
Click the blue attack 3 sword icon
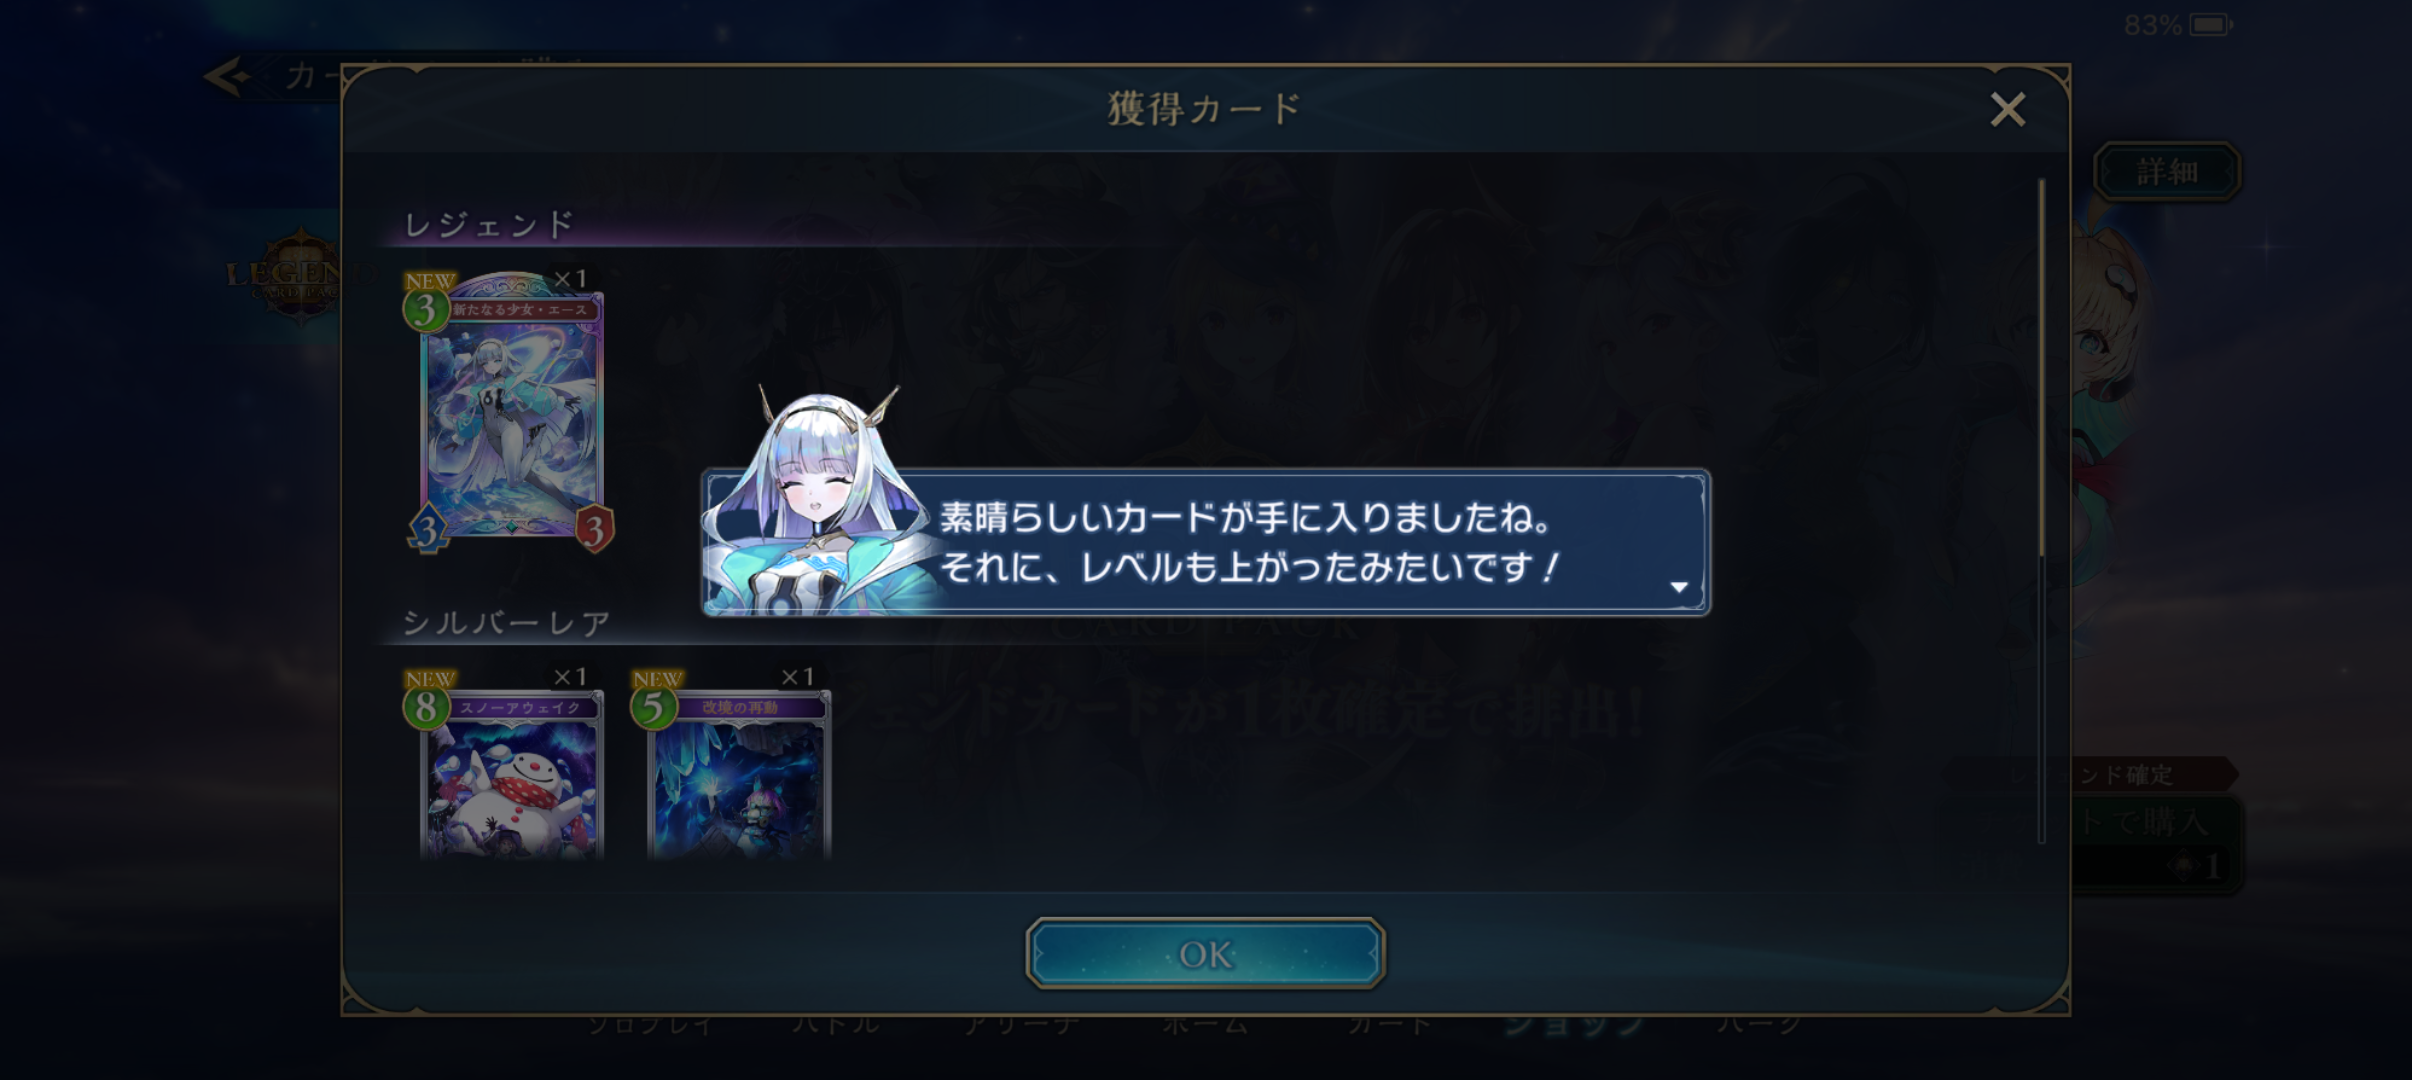coord(428,530)
